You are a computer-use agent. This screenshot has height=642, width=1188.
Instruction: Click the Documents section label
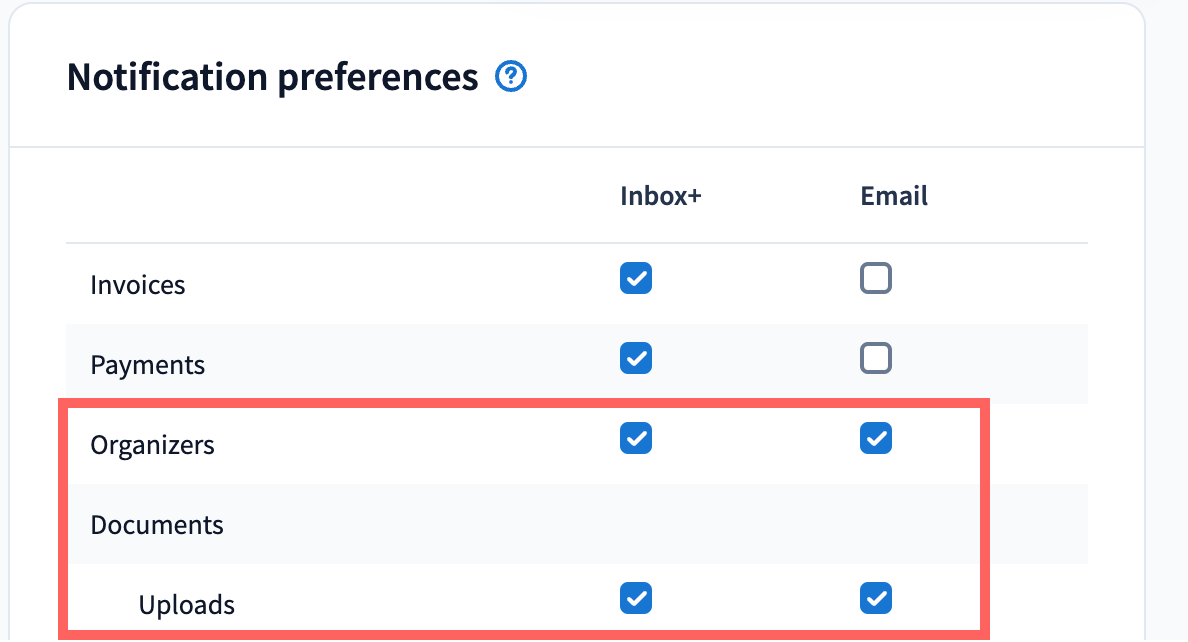pyautogui.click(x=157, y=525)
